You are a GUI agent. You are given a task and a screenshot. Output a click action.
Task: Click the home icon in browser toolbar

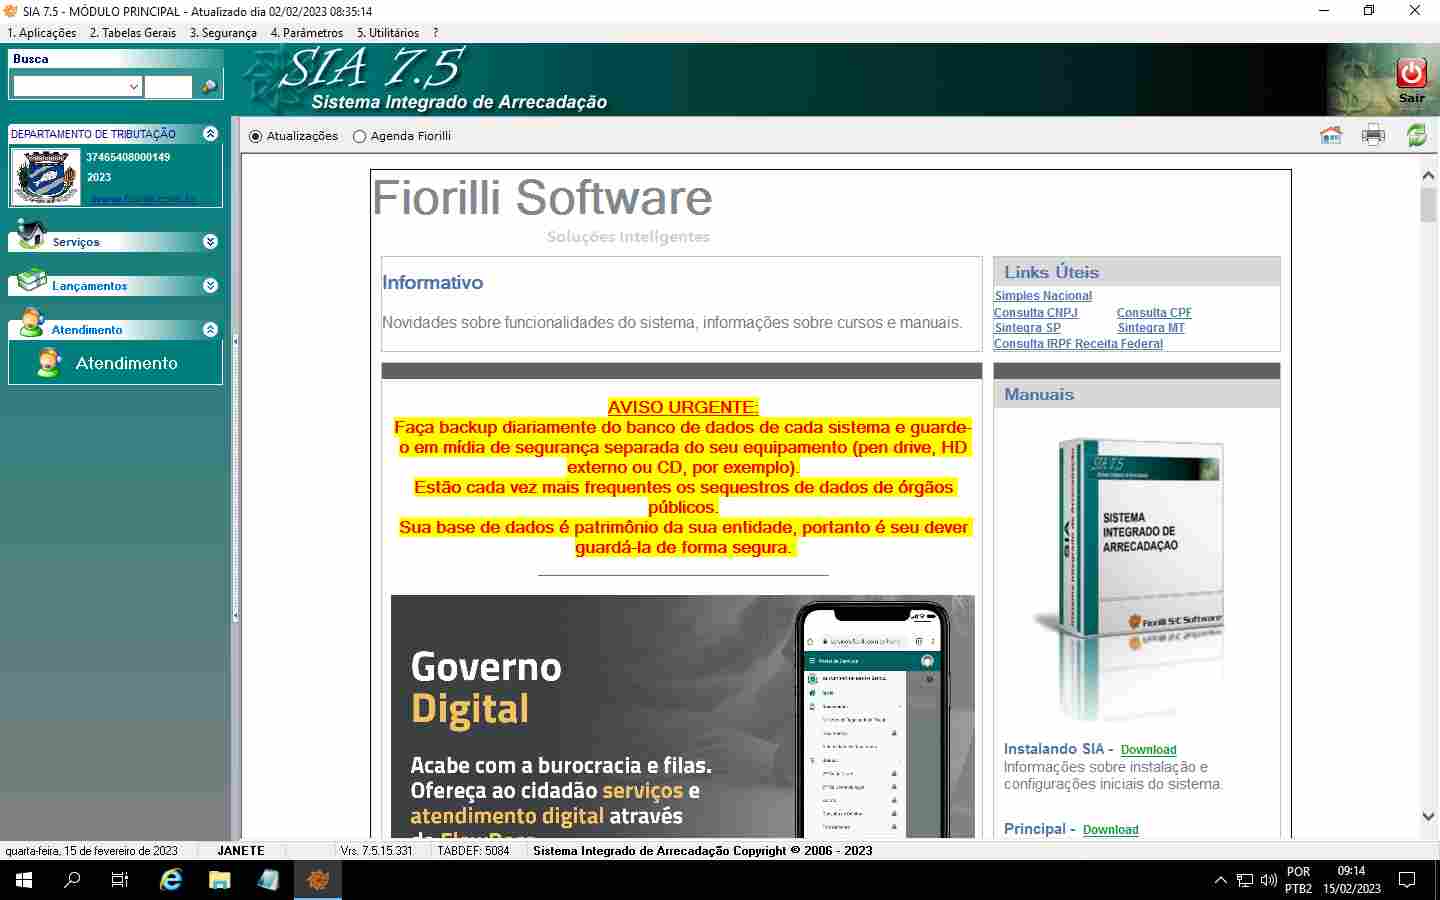click(1330, 136)
